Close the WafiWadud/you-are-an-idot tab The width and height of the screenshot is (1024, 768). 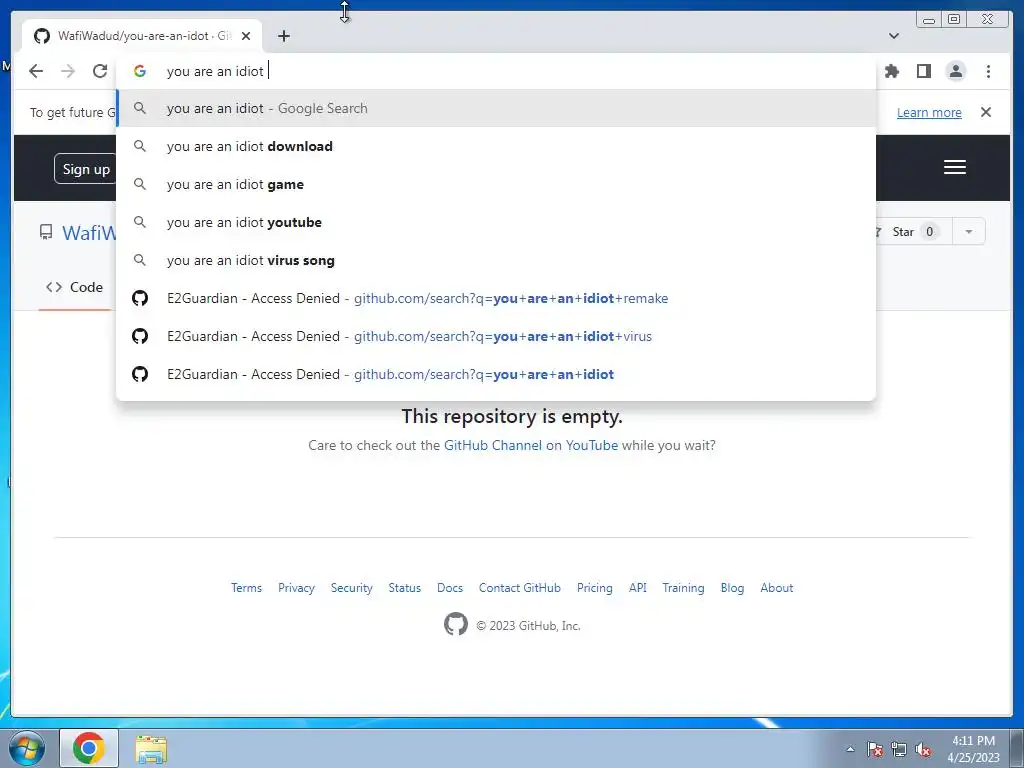pyautogui.click(x=246, y=36)
